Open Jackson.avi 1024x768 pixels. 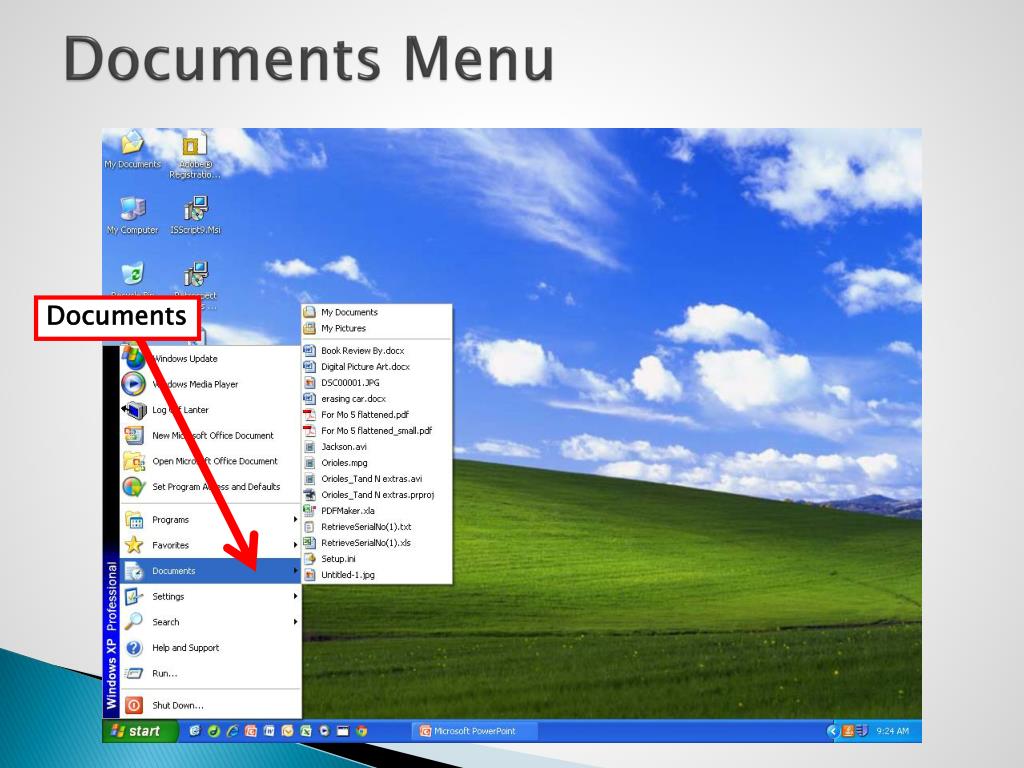click(377, 447)
